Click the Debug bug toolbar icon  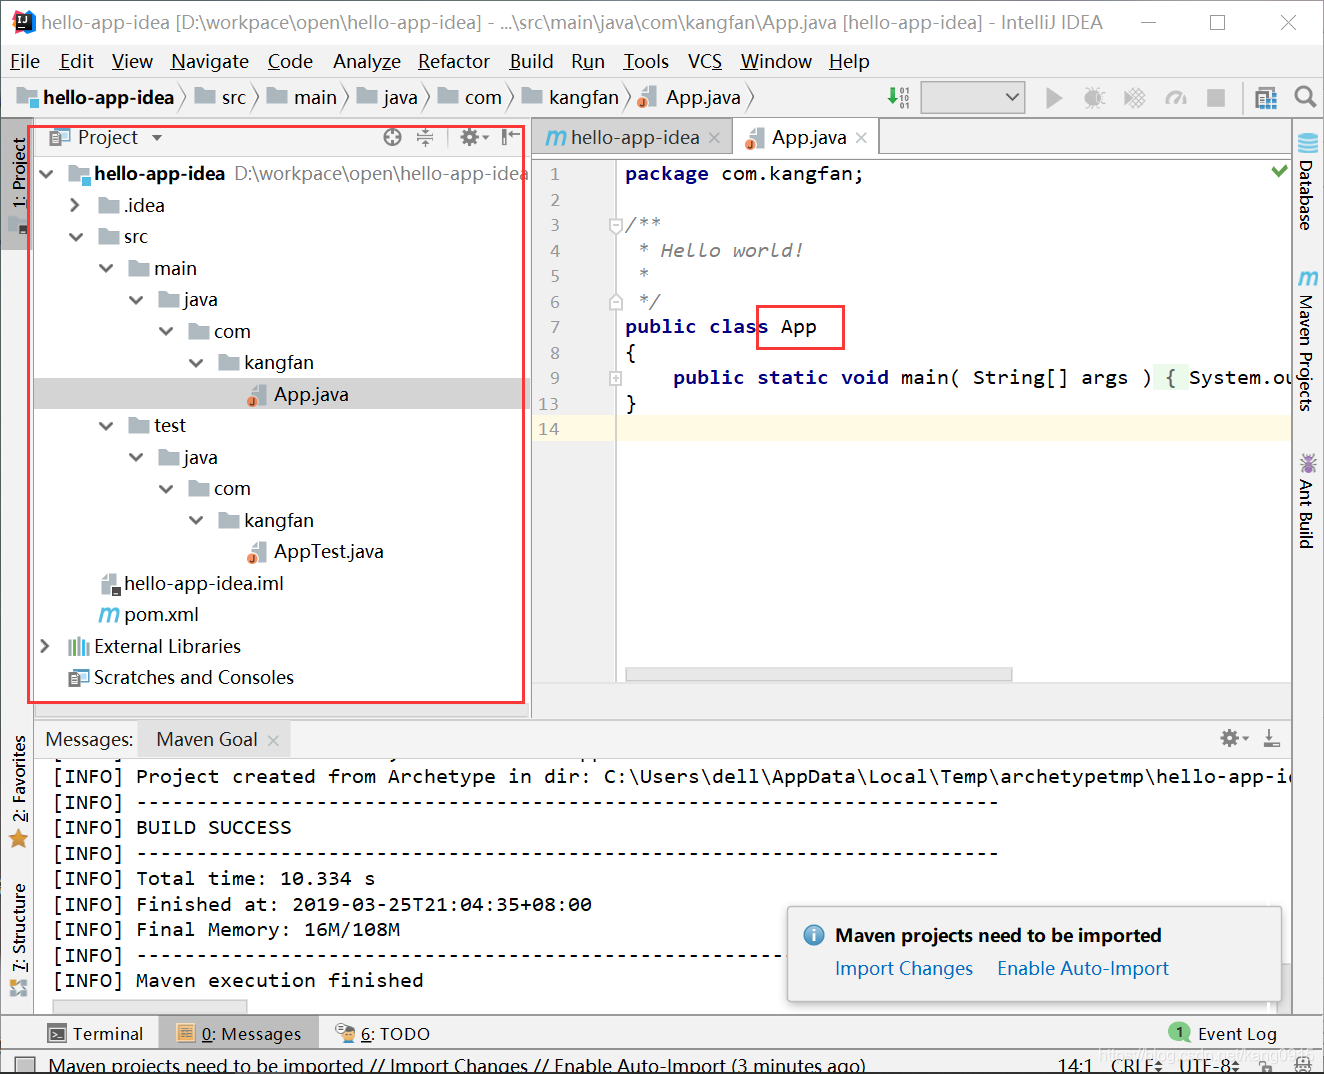tap(1094, 97)
